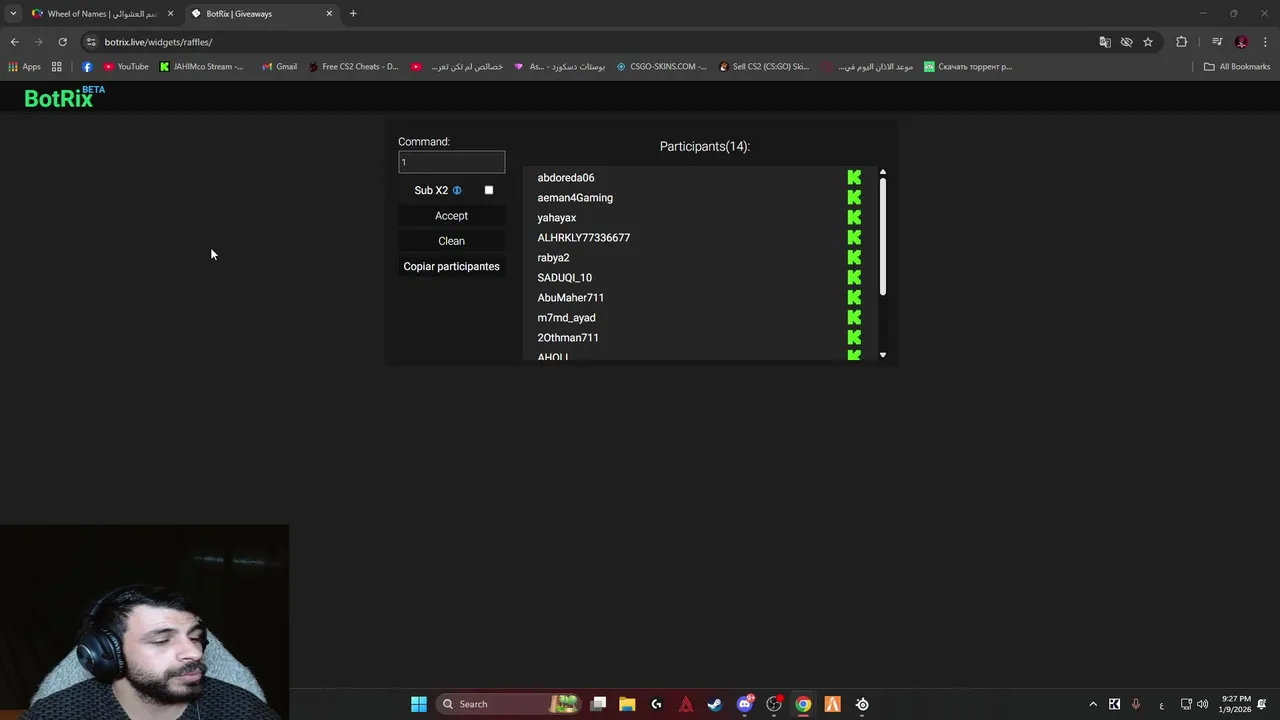
Task: Reload the BotRix page
Action: point(62,42)
